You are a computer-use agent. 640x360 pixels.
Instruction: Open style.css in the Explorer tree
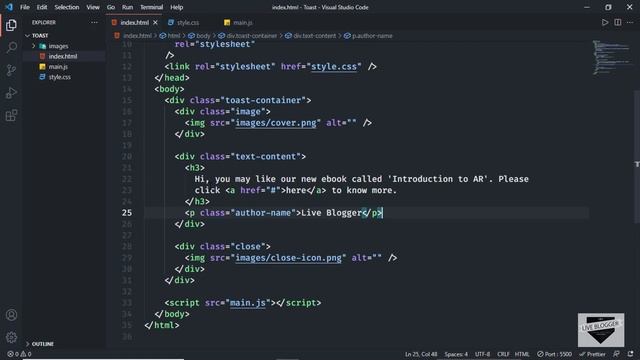[x=60, y=77]
